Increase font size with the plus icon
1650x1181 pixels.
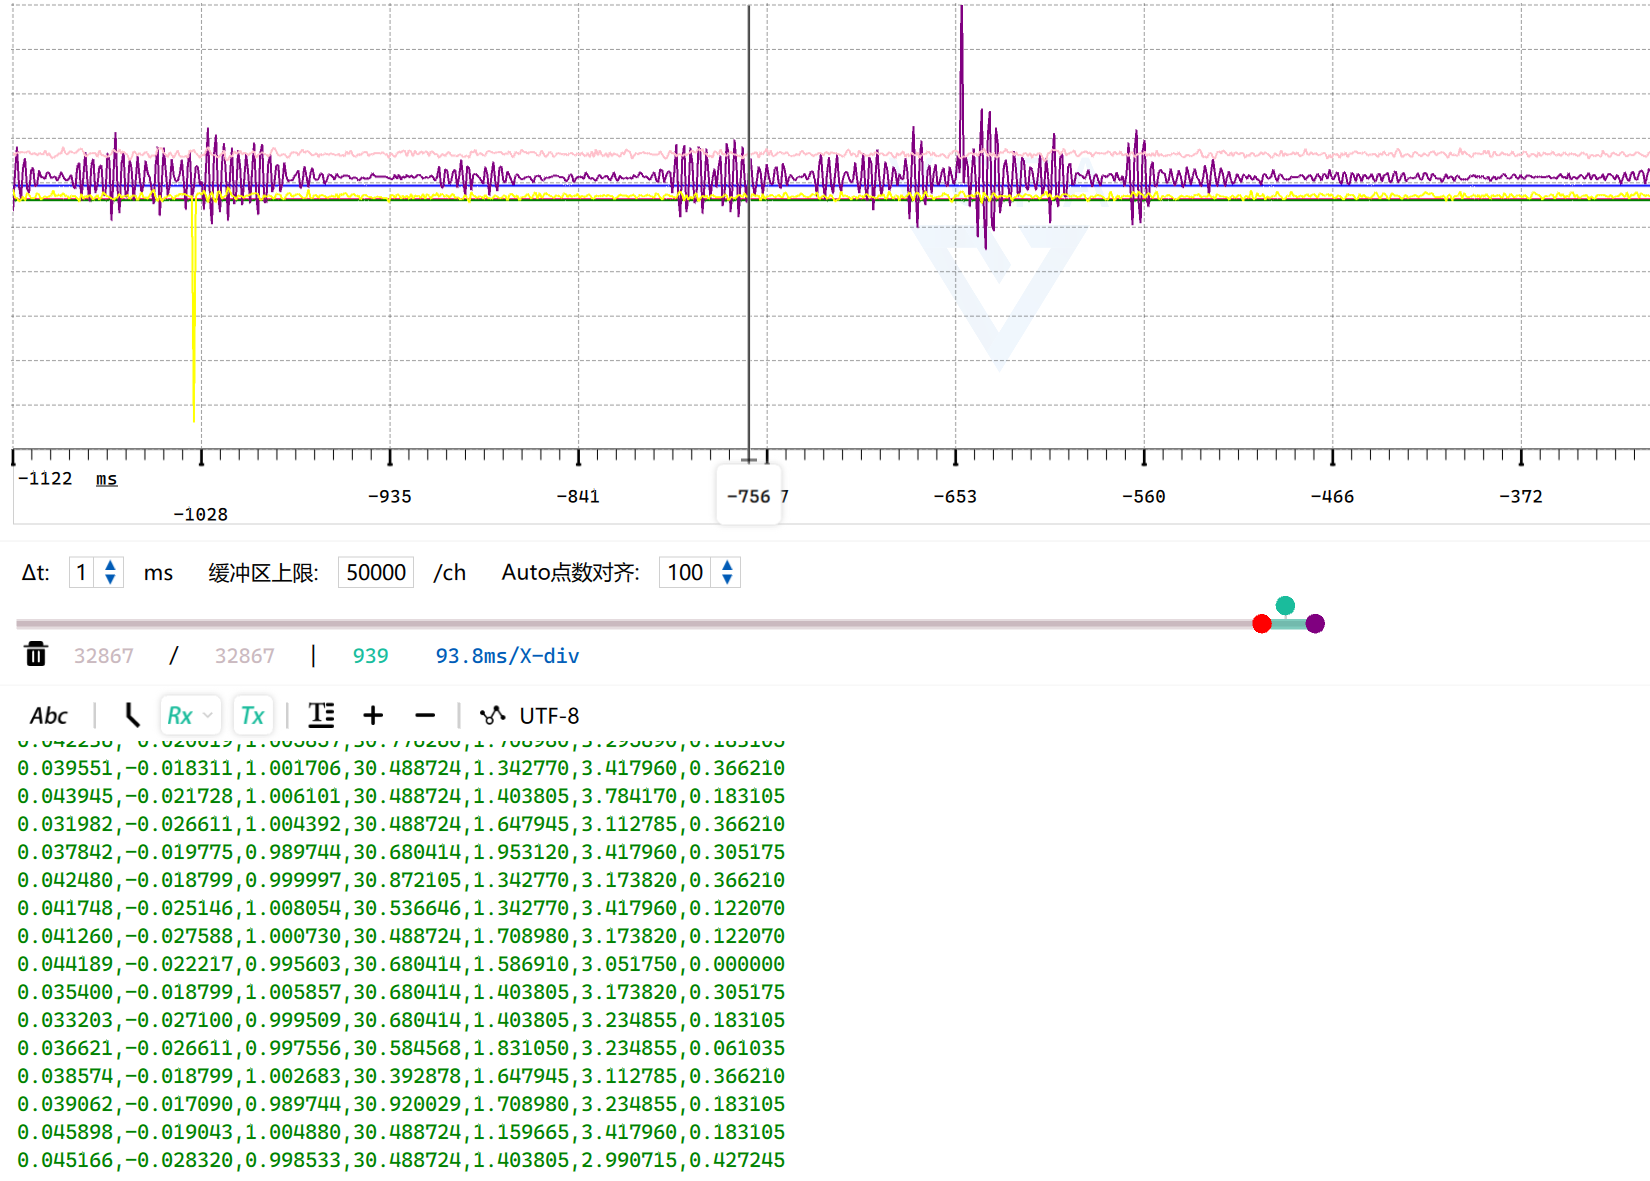click(x=373, y=715)
